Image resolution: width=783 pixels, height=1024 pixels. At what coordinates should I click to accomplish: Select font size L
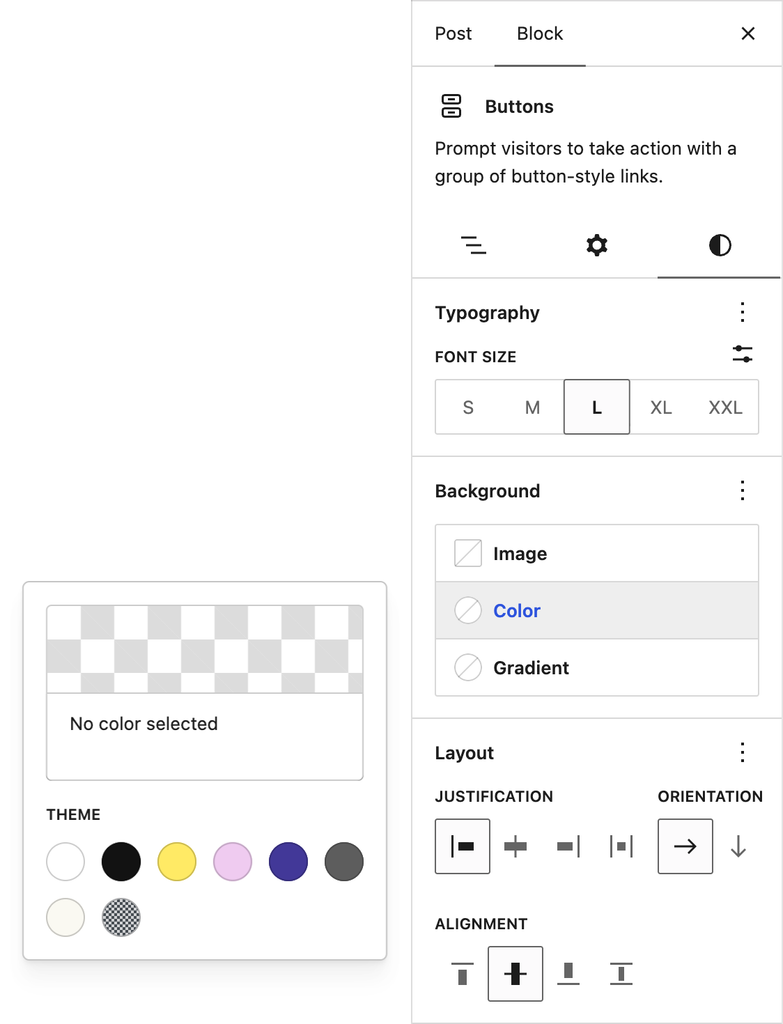(x=597, y=407)
